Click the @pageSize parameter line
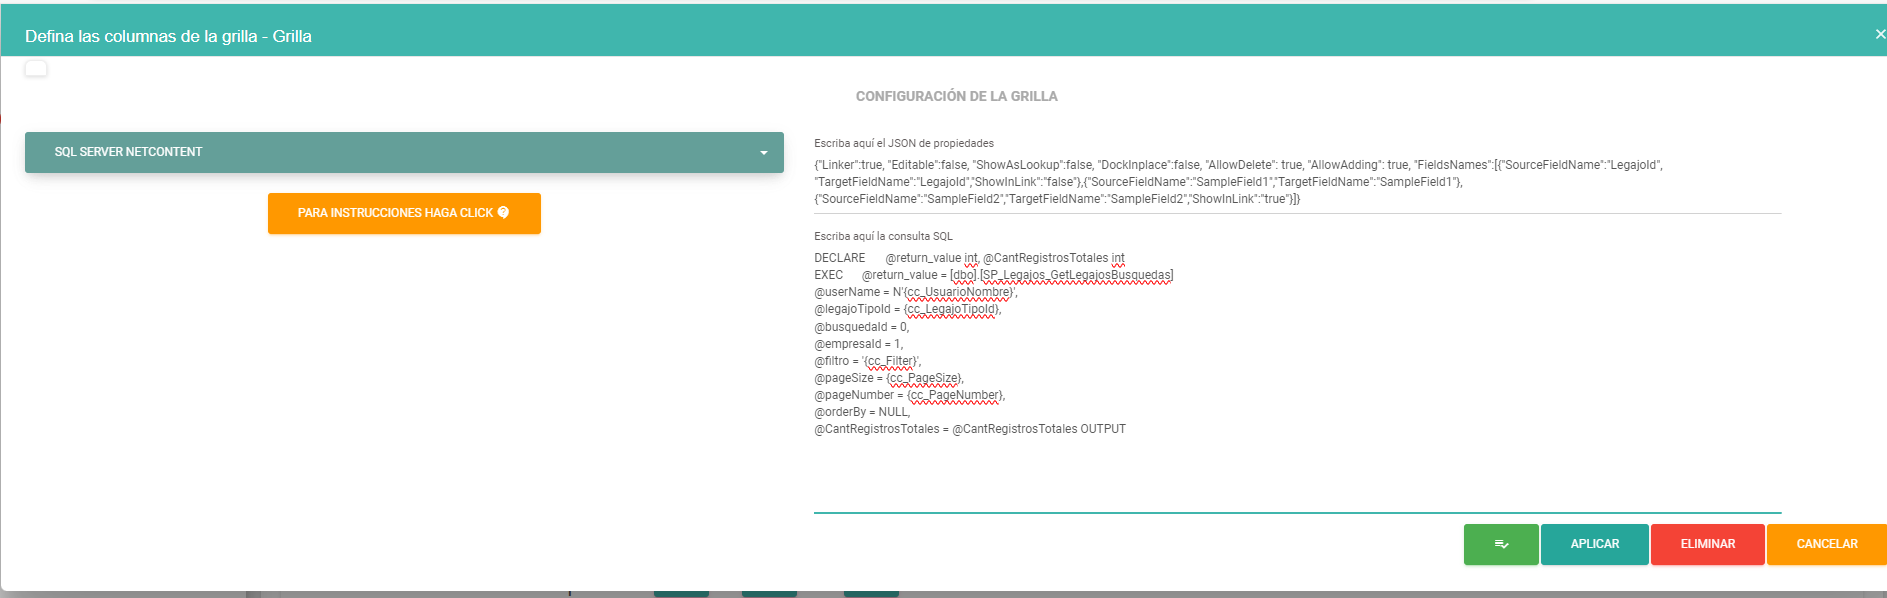1887x598 pixels. (889, 378)
